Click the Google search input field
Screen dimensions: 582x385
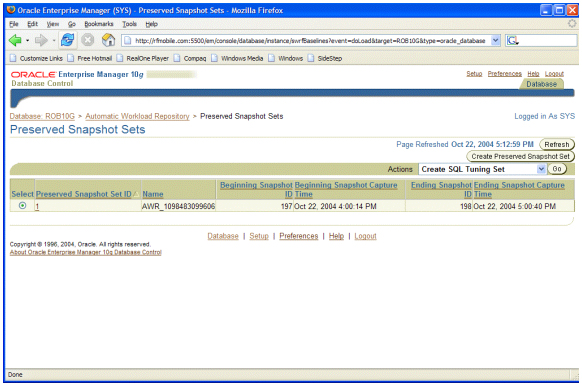click(548, 40)
